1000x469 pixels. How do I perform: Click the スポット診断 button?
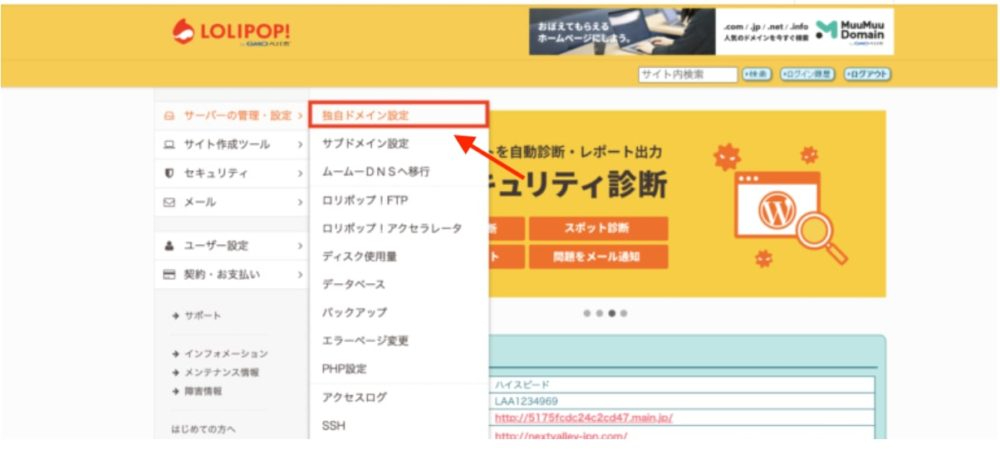pyautogui.click(x=598, y=228)
